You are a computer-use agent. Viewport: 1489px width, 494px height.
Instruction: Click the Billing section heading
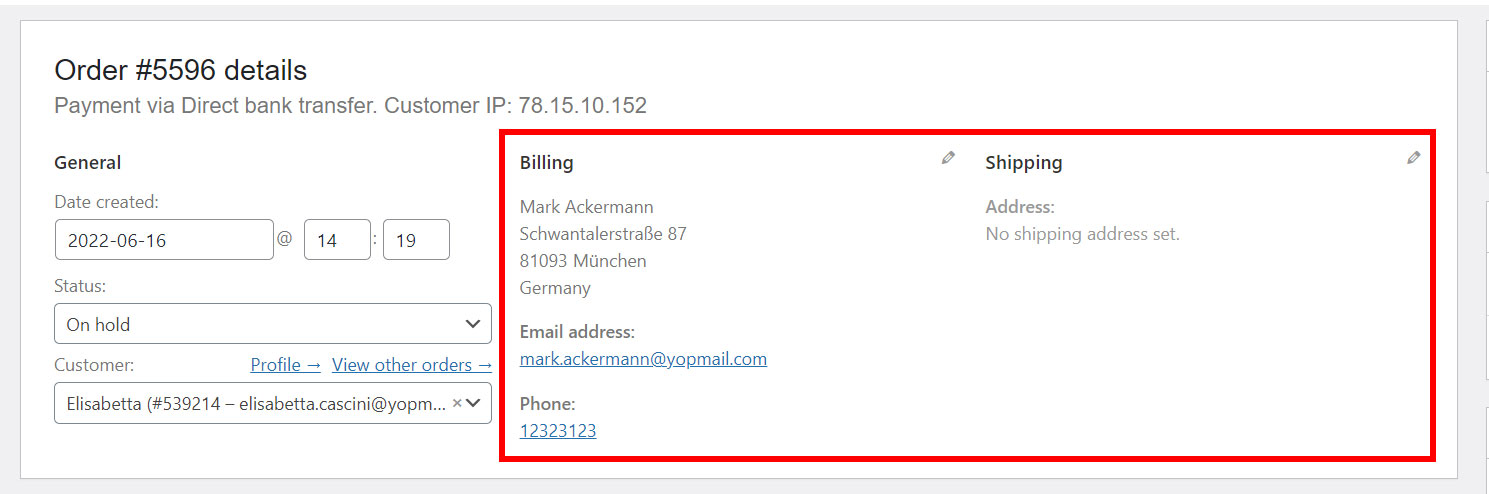click(x=547, y=162)
